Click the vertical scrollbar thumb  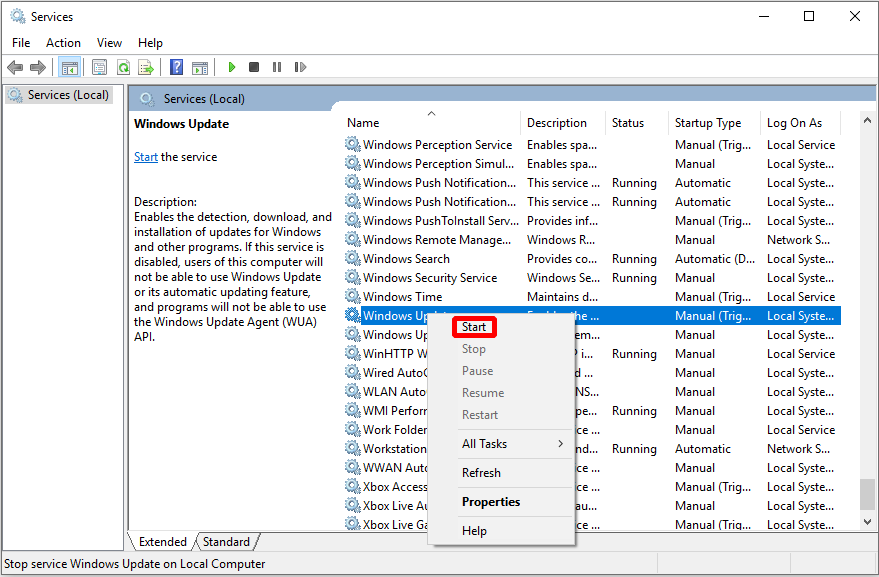[867, 494]
